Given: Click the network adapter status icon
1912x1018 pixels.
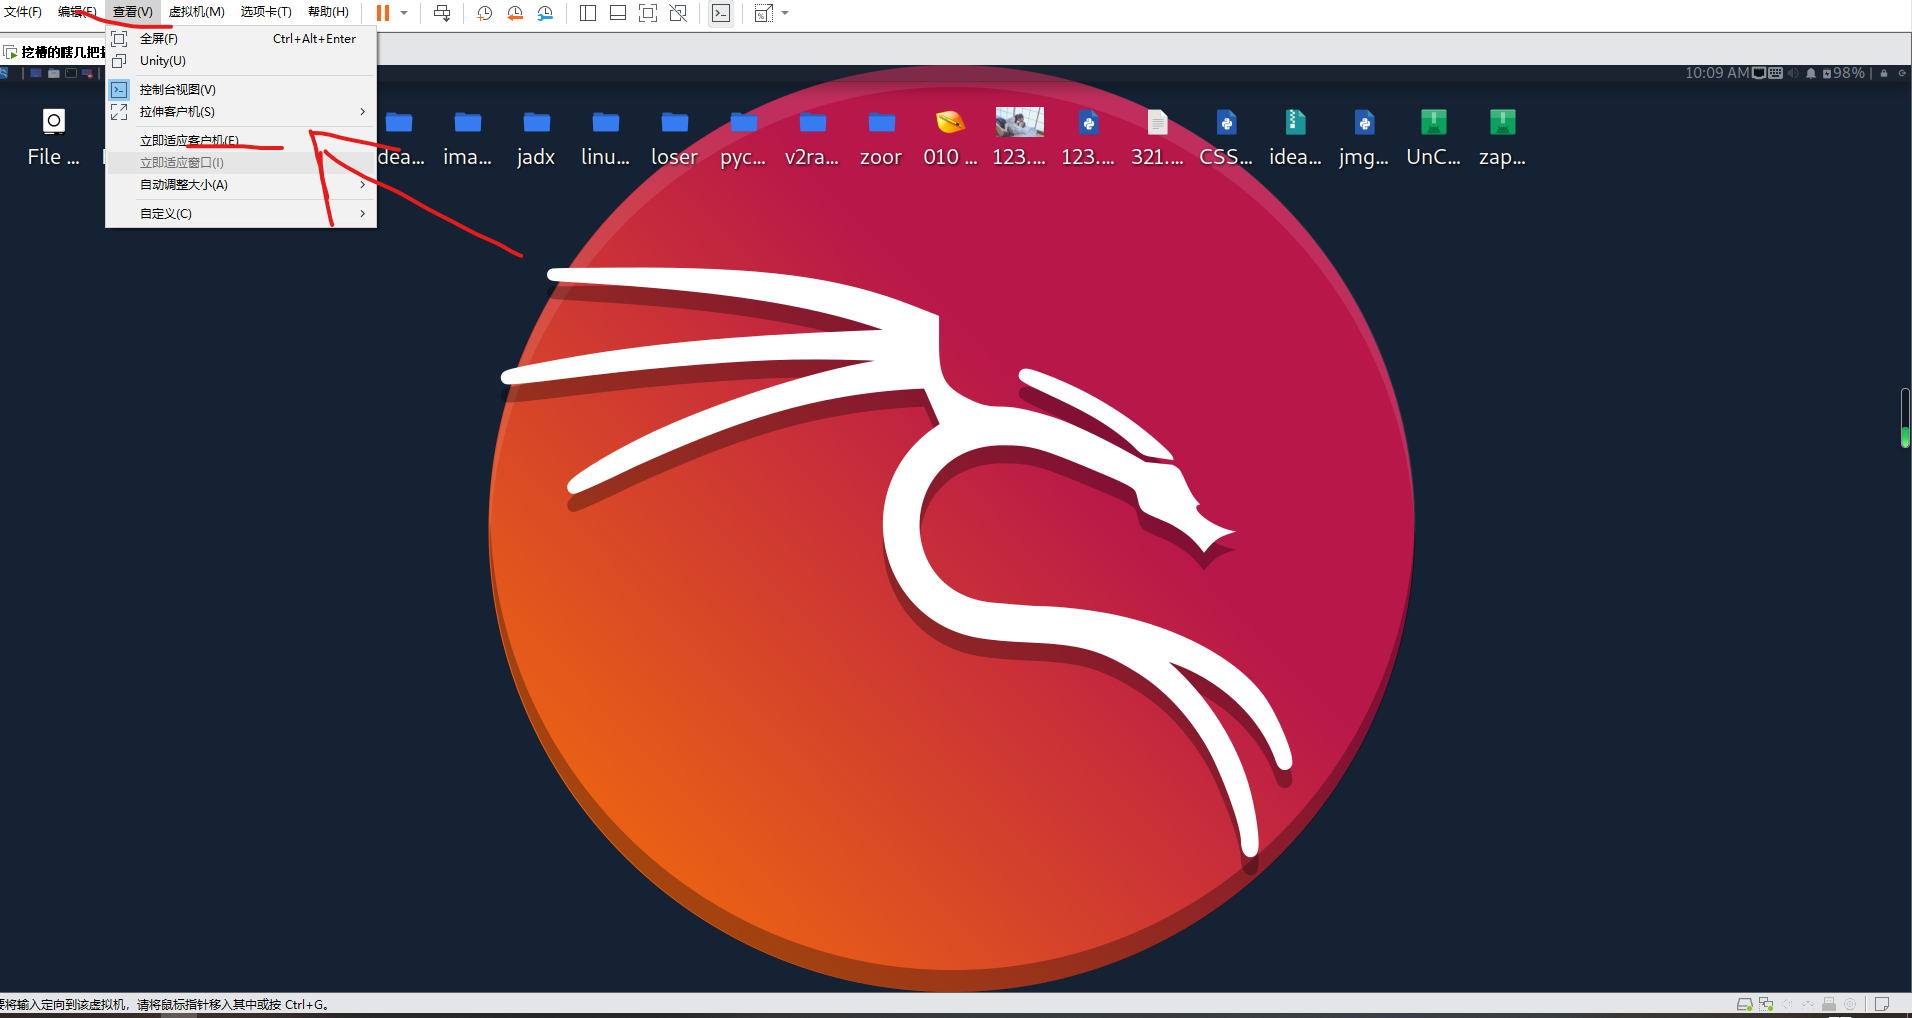Looking at the screenshot, I should pos(1766,1004).
